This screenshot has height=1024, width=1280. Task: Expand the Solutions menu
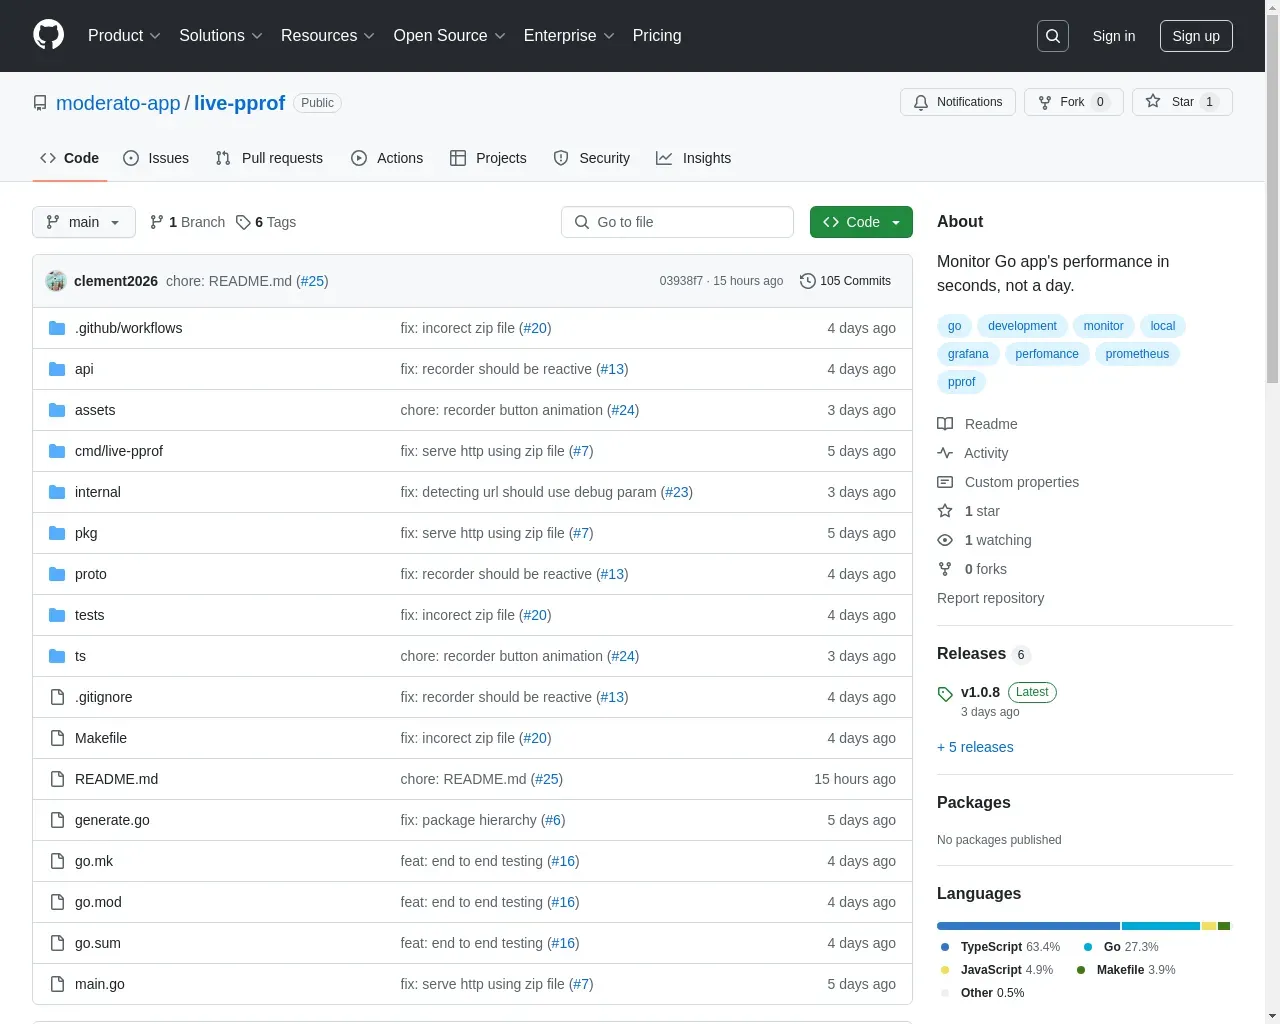coord(221,36)
